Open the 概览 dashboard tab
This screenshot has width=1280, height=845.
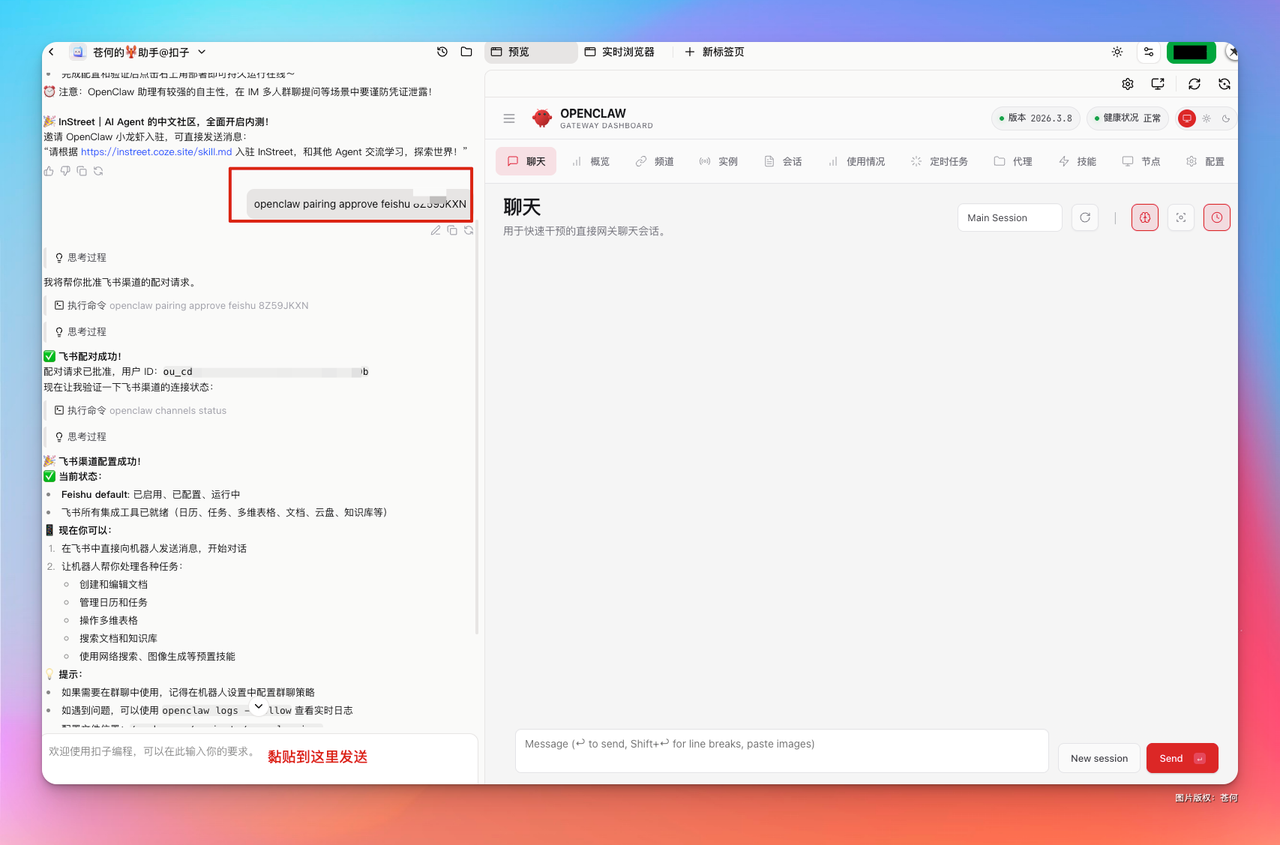click(x=591, y=161)
